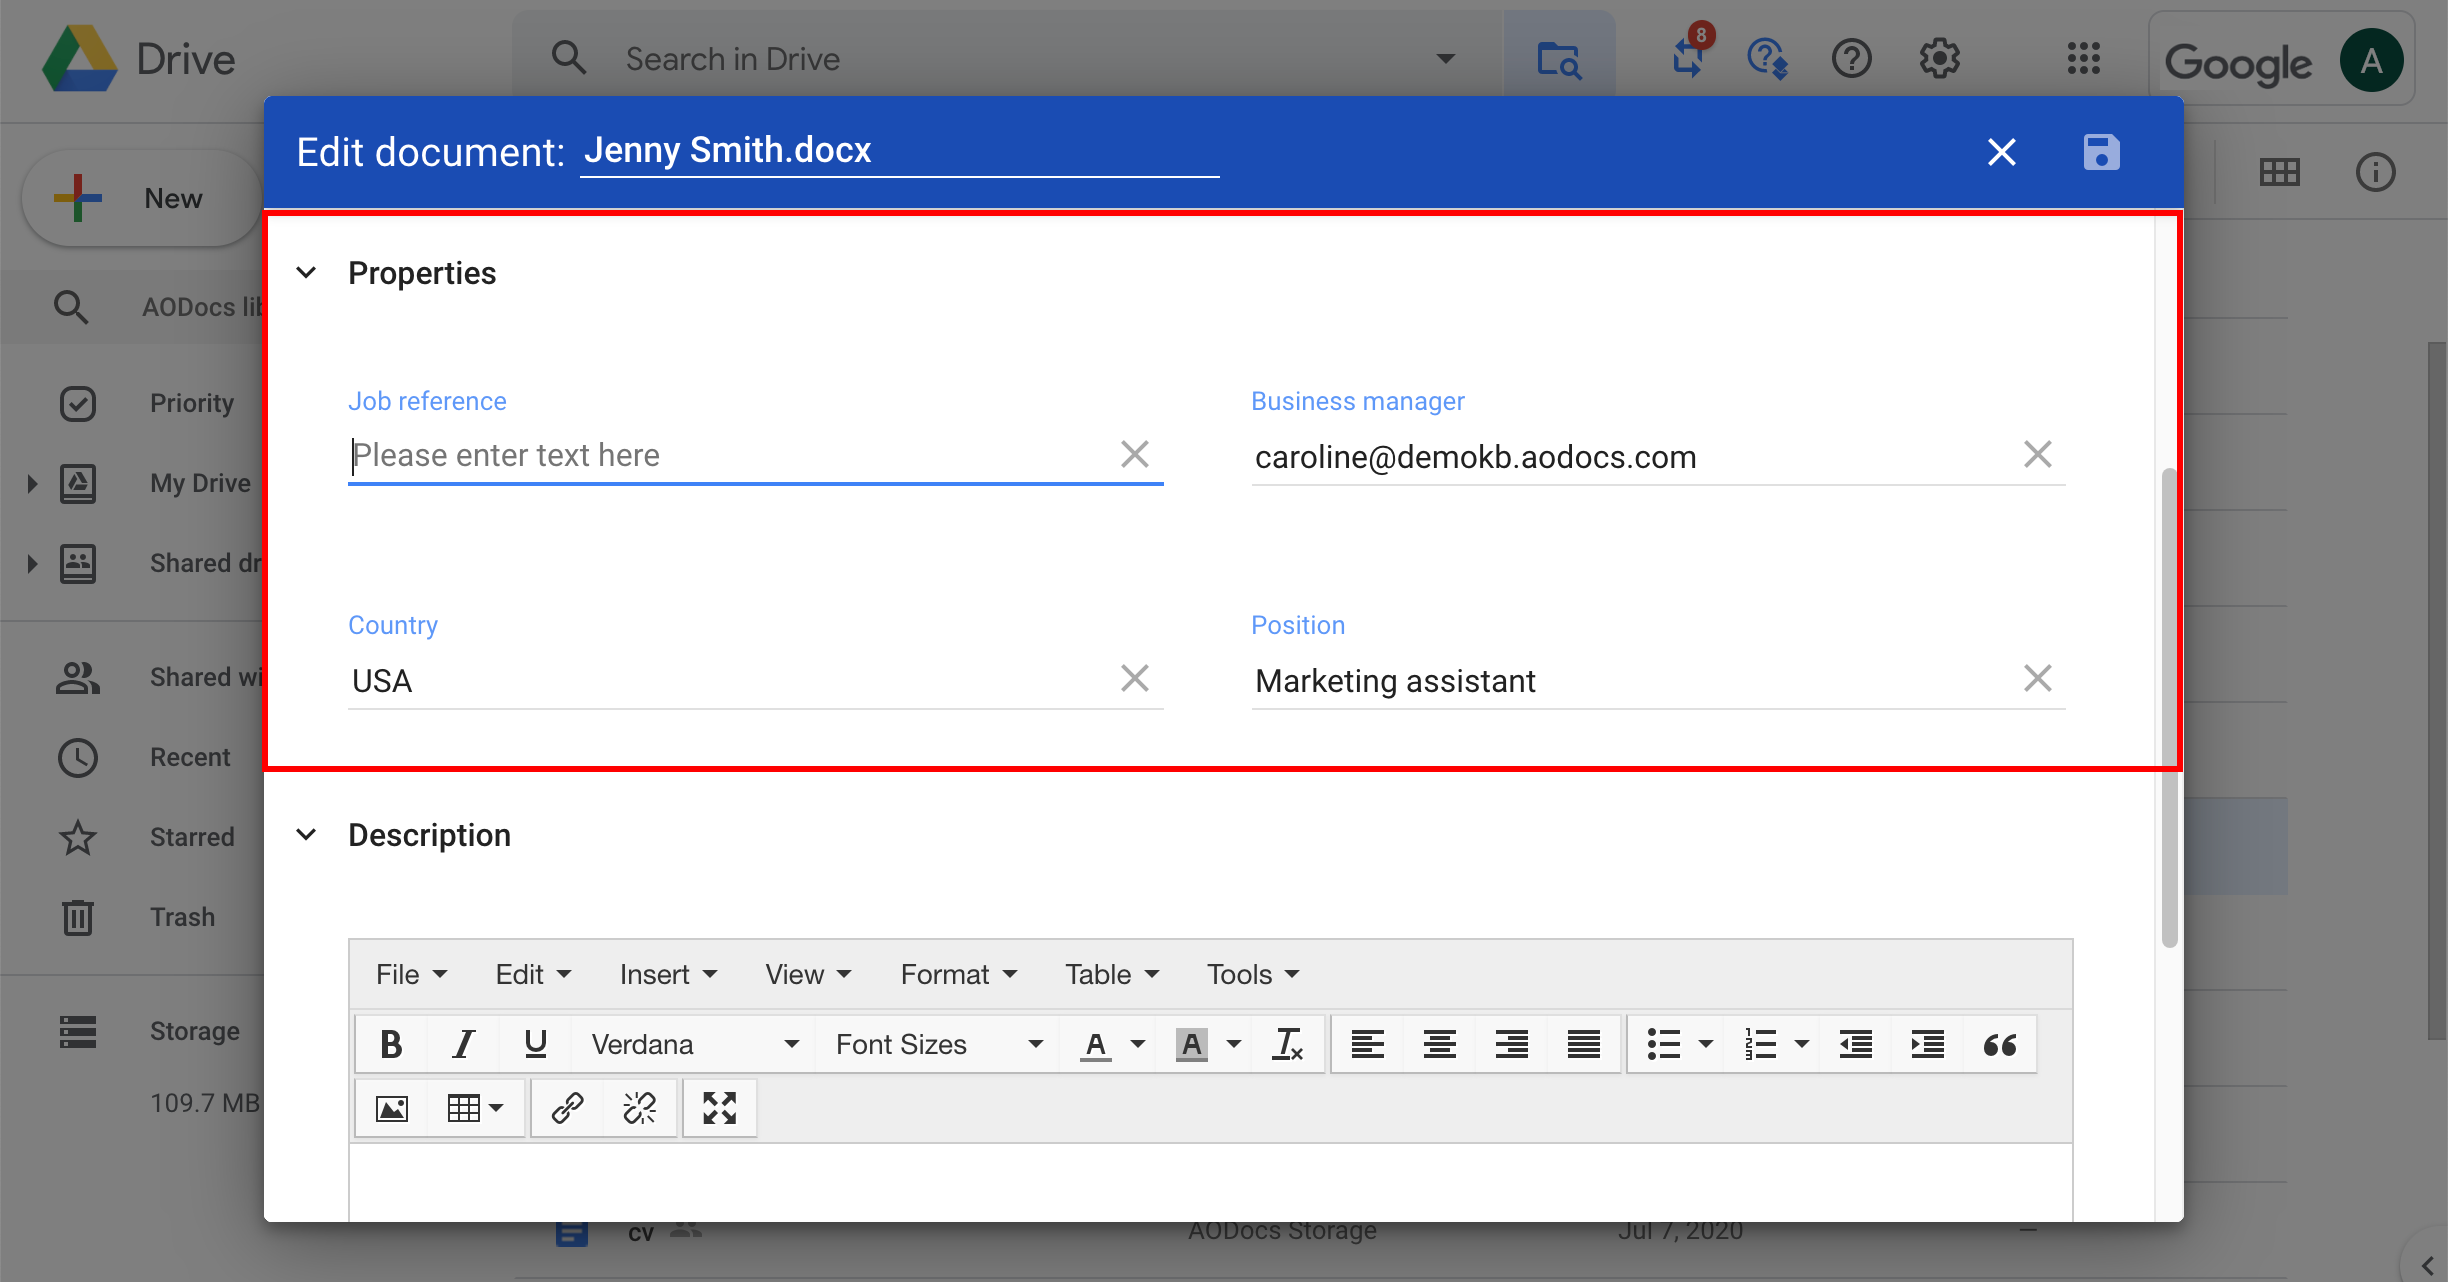Open Drive search options dropdown arrow
The height and width of the screenshot is (1282, 2448).
tap(1445, 59)
